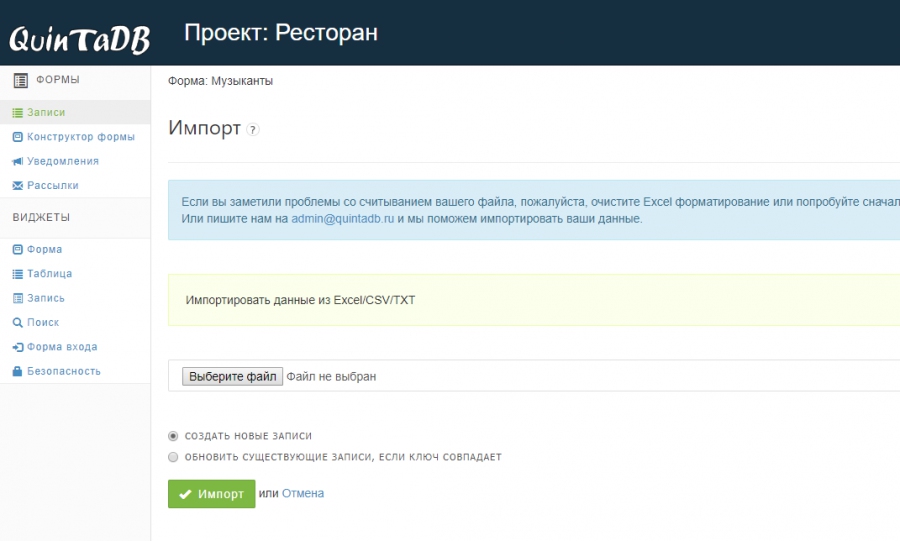Open the Формы section icon
The image size is (900, 541).
coord(21,80)
